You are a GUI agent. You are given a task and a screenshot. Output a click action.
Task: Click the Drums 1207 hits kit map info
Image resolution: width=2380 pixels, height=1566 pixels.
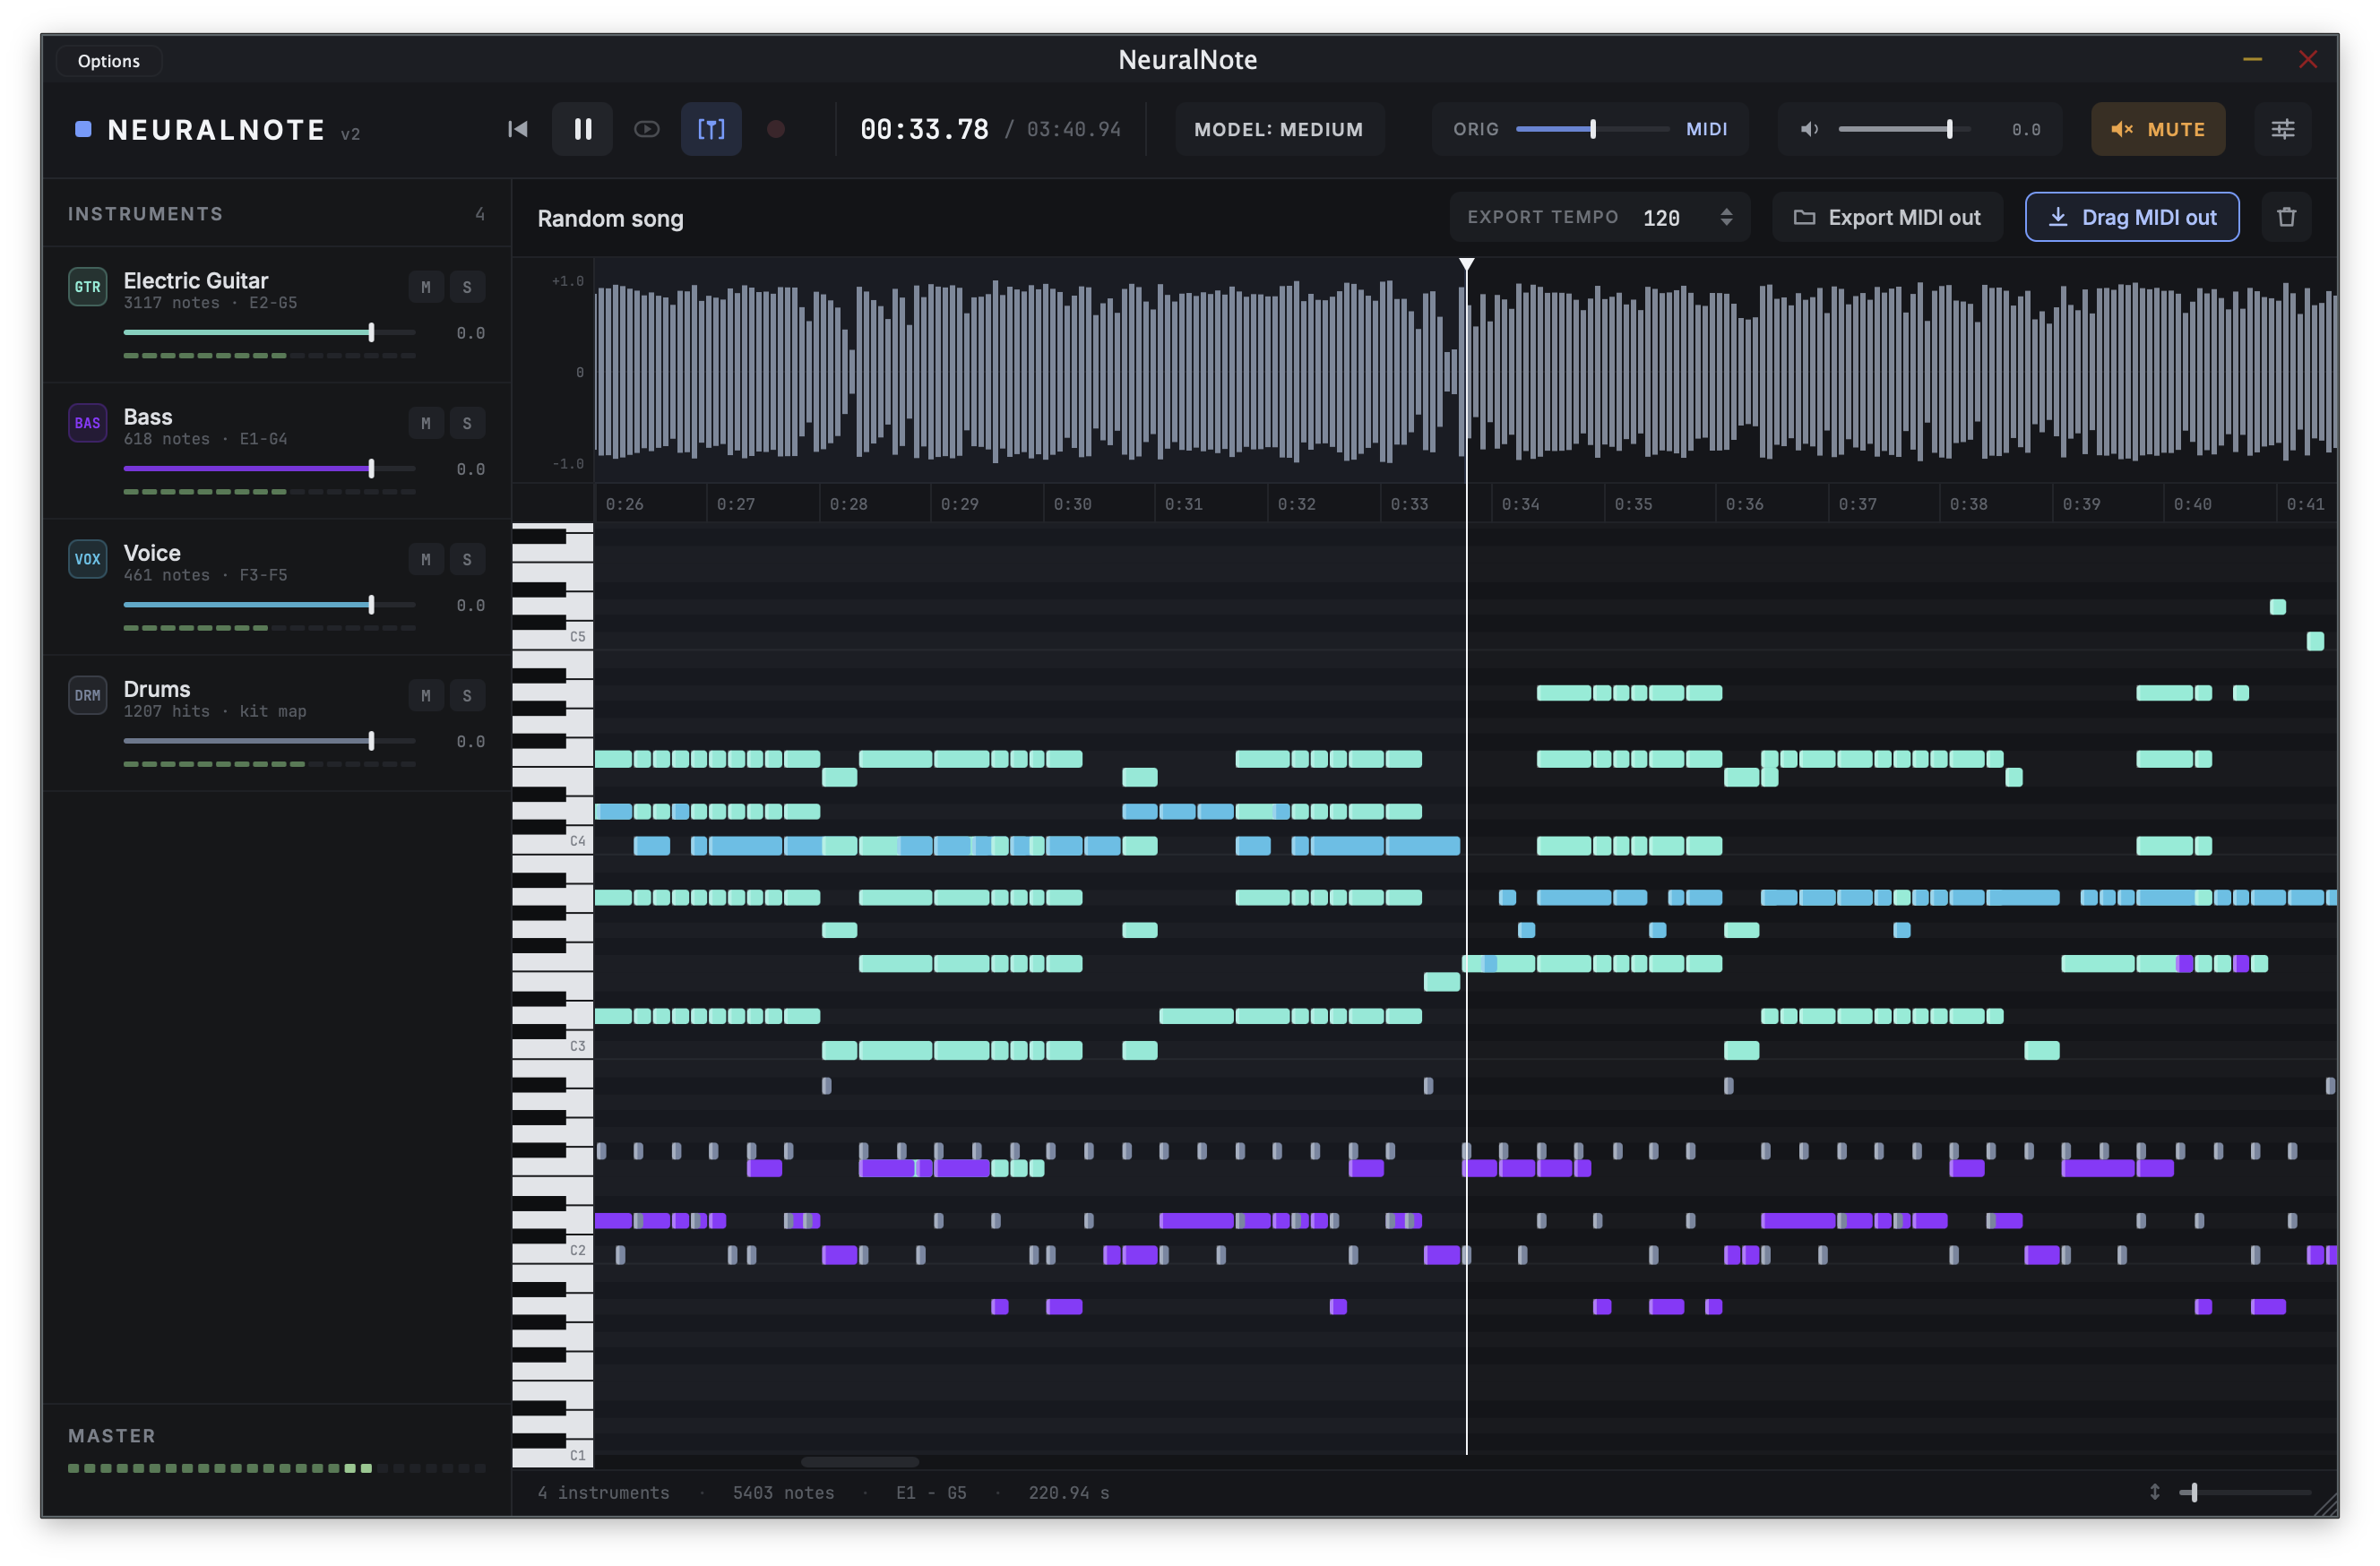point(215,711)
